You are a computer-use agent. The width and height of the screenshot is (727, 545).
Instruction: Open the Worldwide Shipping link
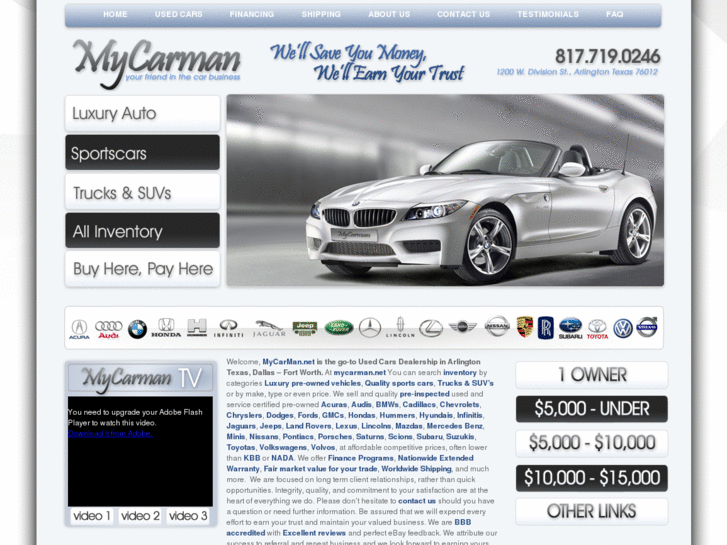[416, 469]
